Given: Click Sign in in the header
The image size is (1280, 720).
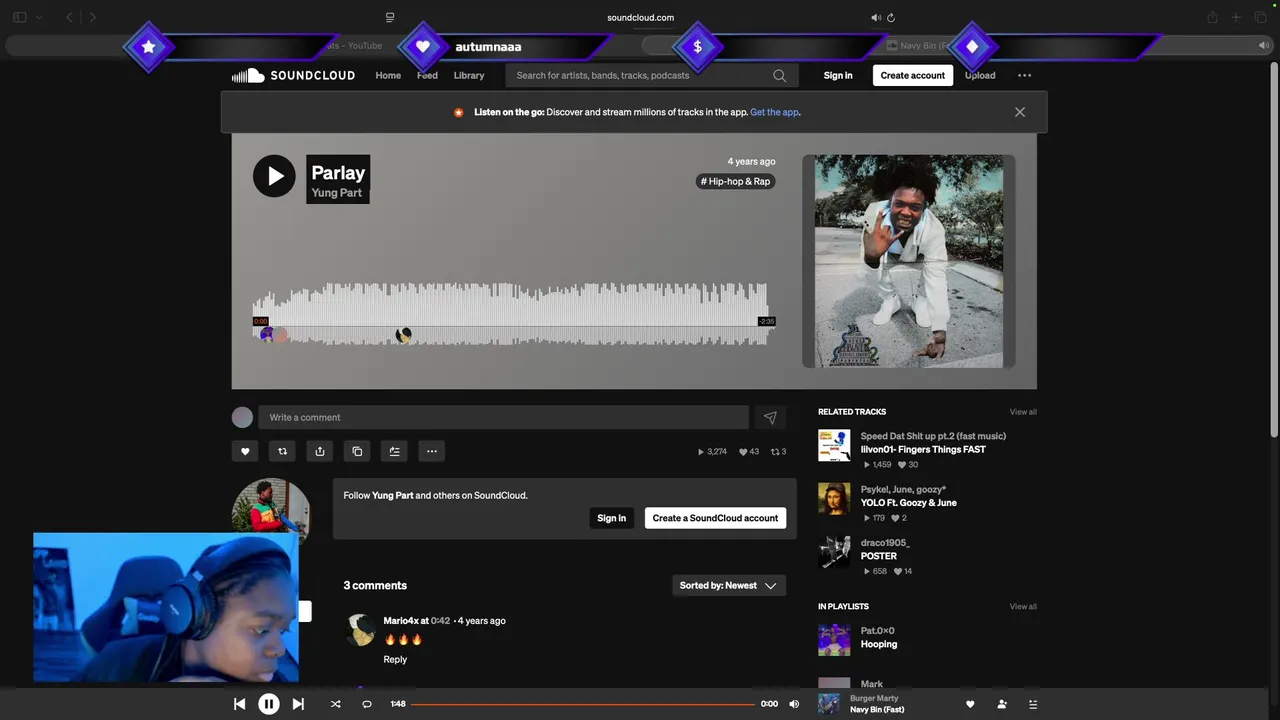Looking at the screenshot, I should 838,75.
